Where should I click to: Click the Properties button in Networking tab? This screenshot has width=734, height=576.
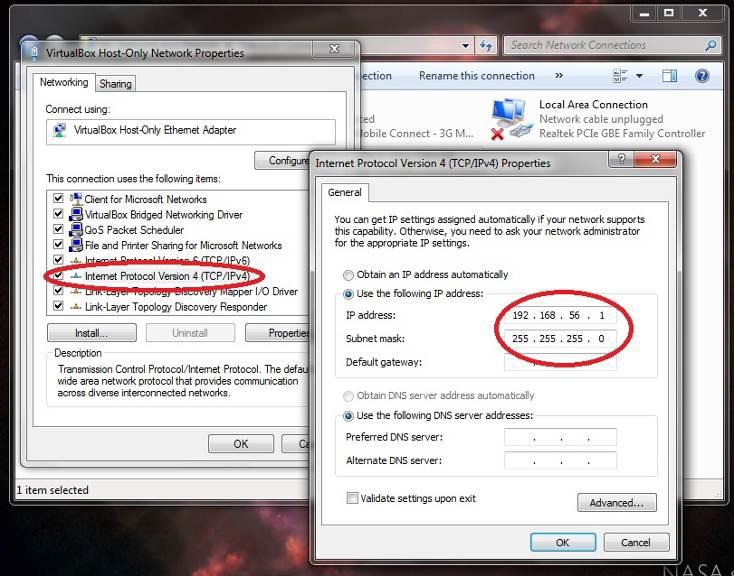coord(278,333)
